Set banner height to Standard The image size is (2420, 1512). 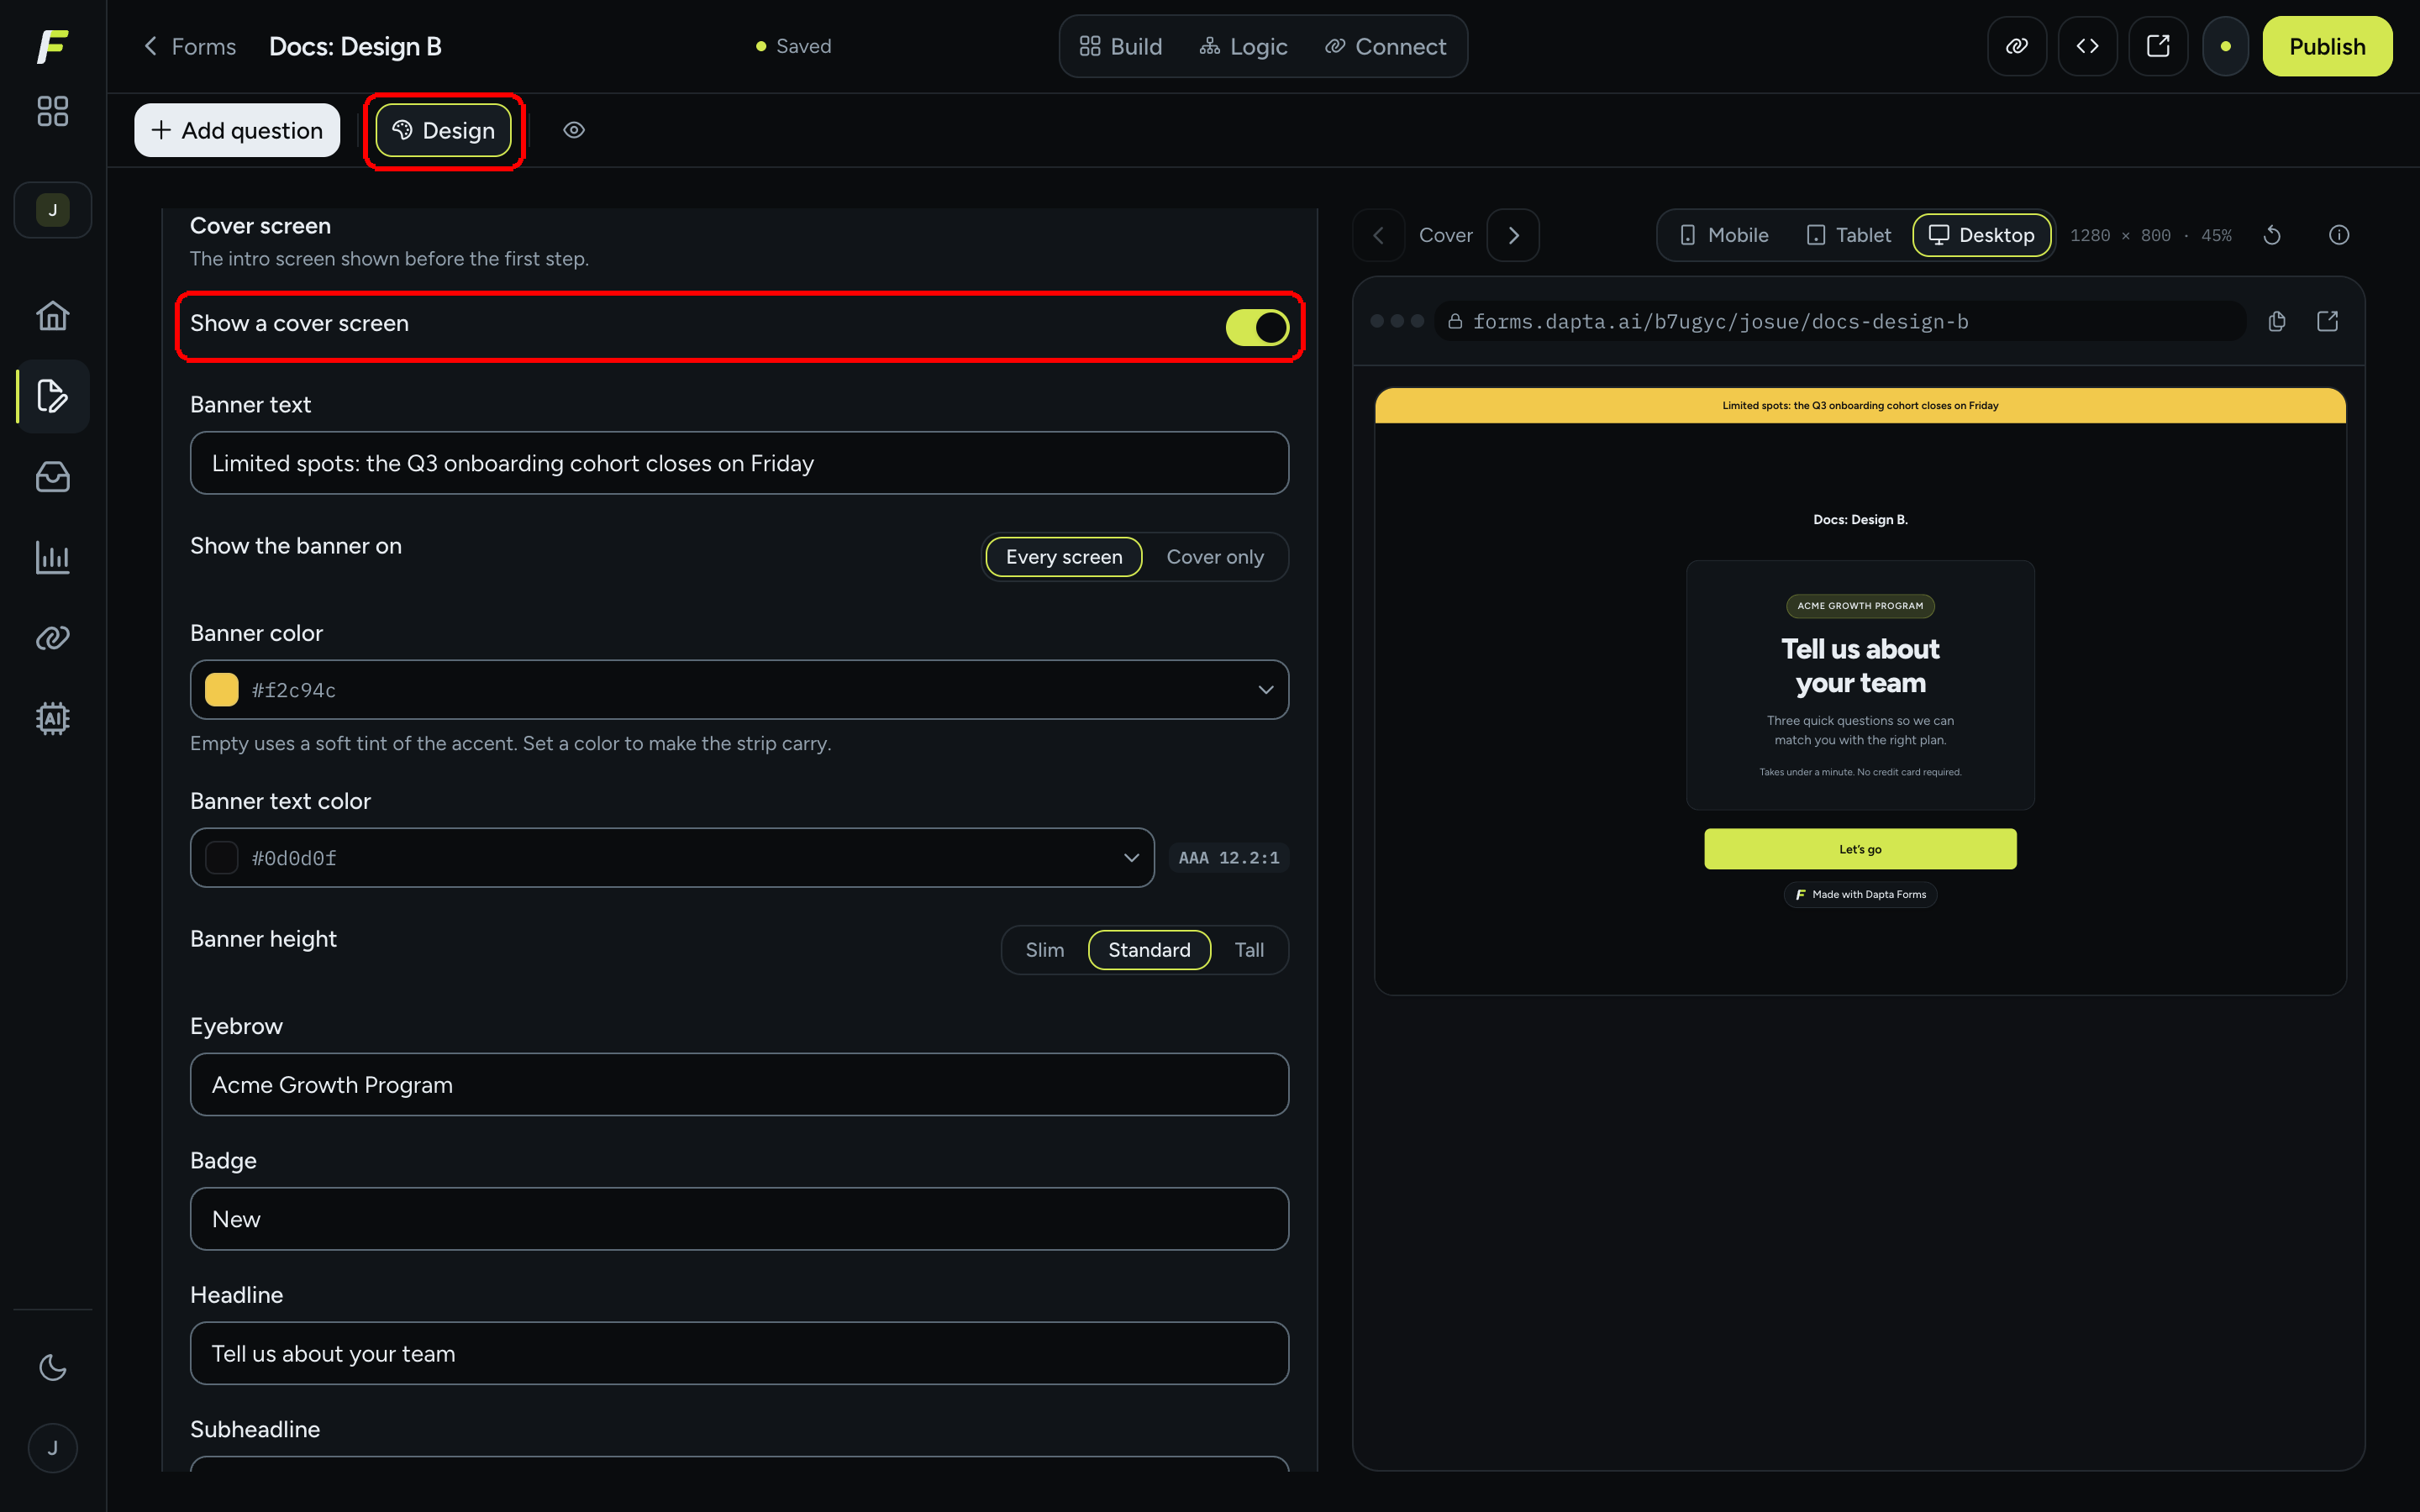1149,950
